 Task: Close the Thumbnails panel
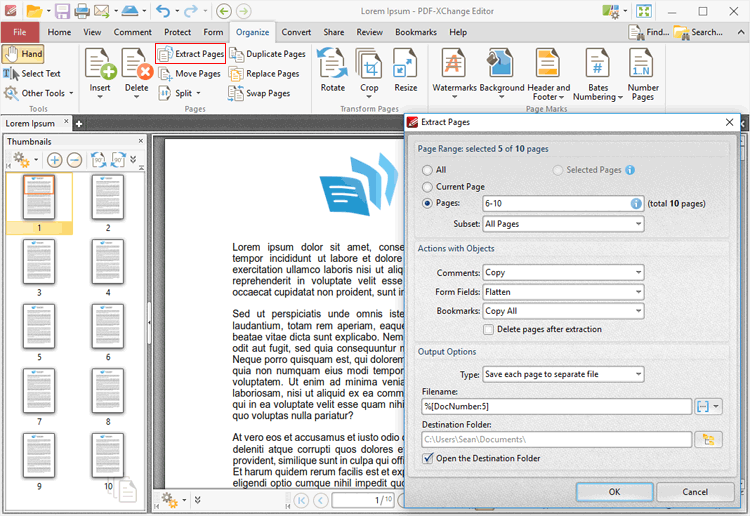(x=141, y=141)
